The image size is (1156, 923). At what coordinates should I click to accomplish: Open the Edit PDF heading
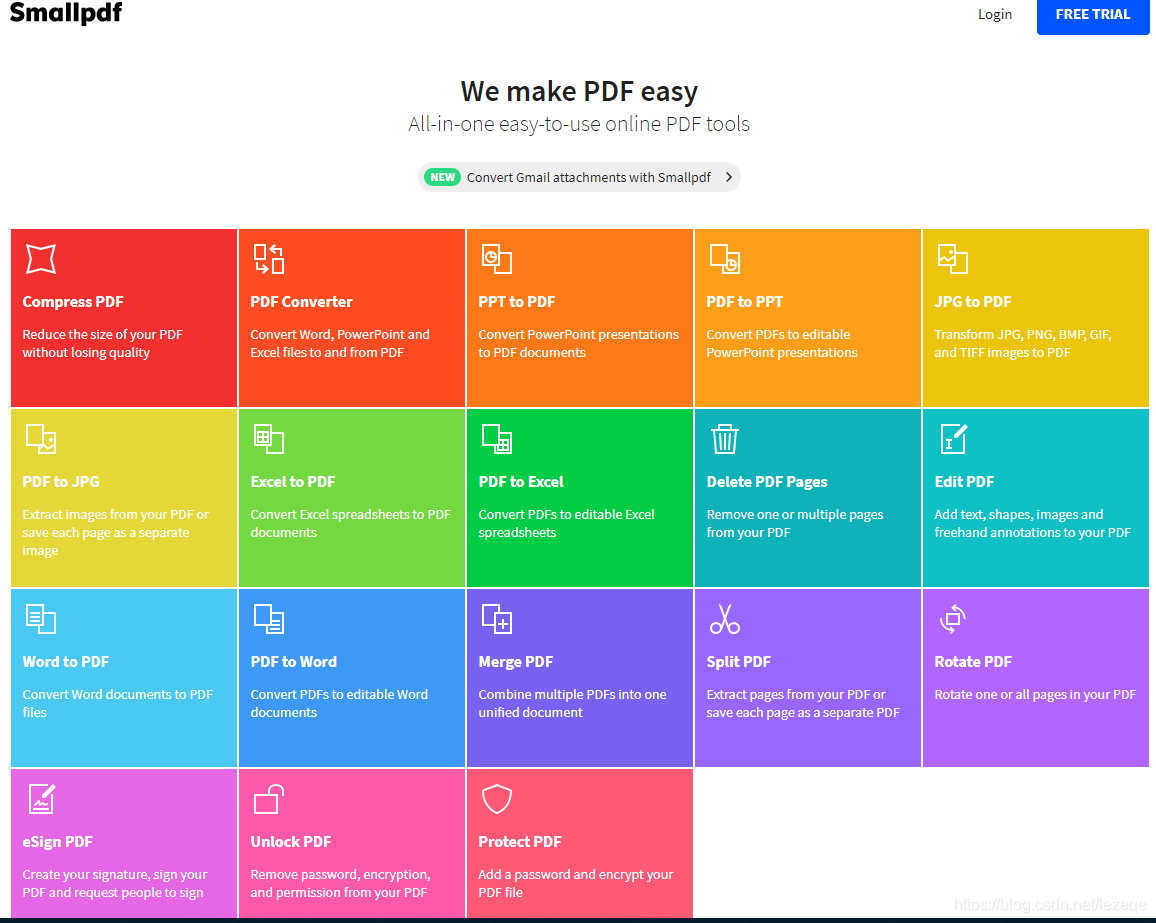pos(964,481)
